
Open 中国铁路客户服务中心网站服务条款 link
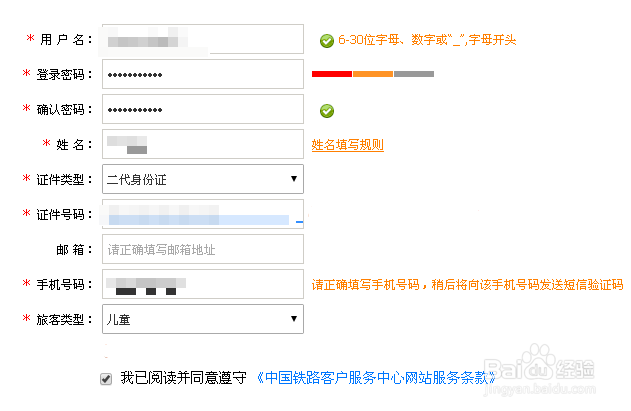point(376,378)
